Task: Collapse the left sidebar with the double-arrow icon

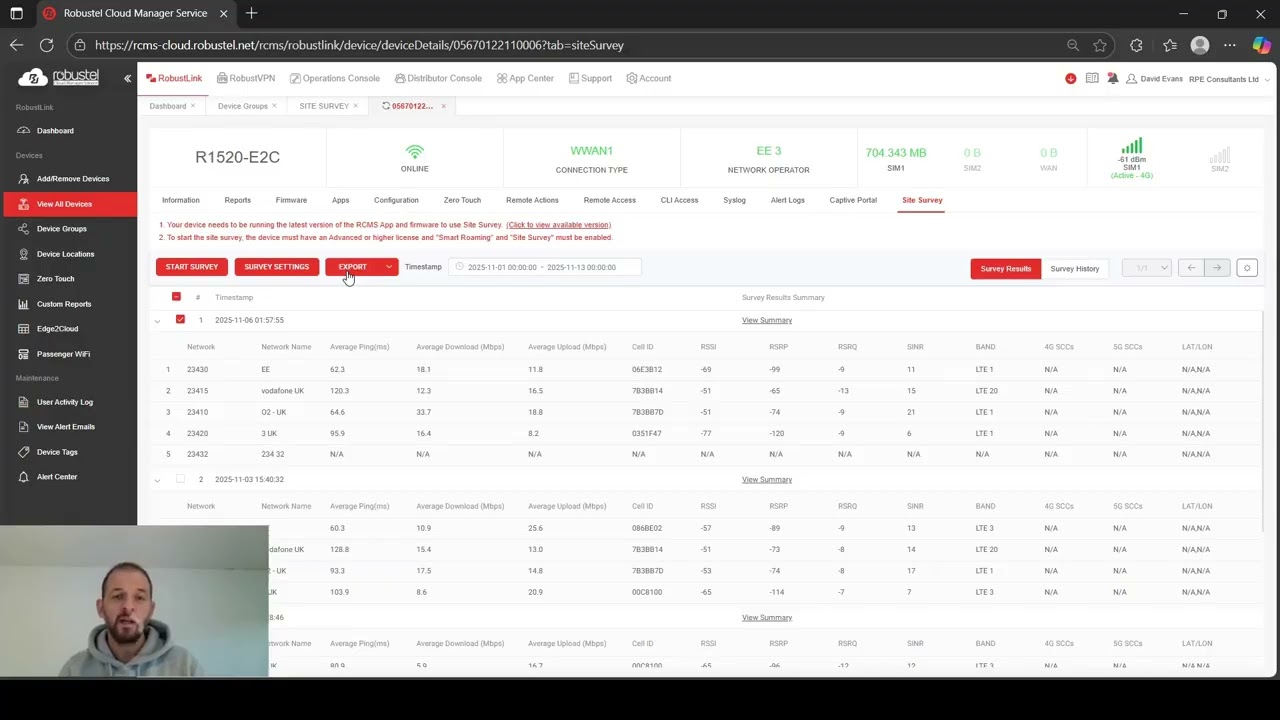Action: [x=127, y=78]
